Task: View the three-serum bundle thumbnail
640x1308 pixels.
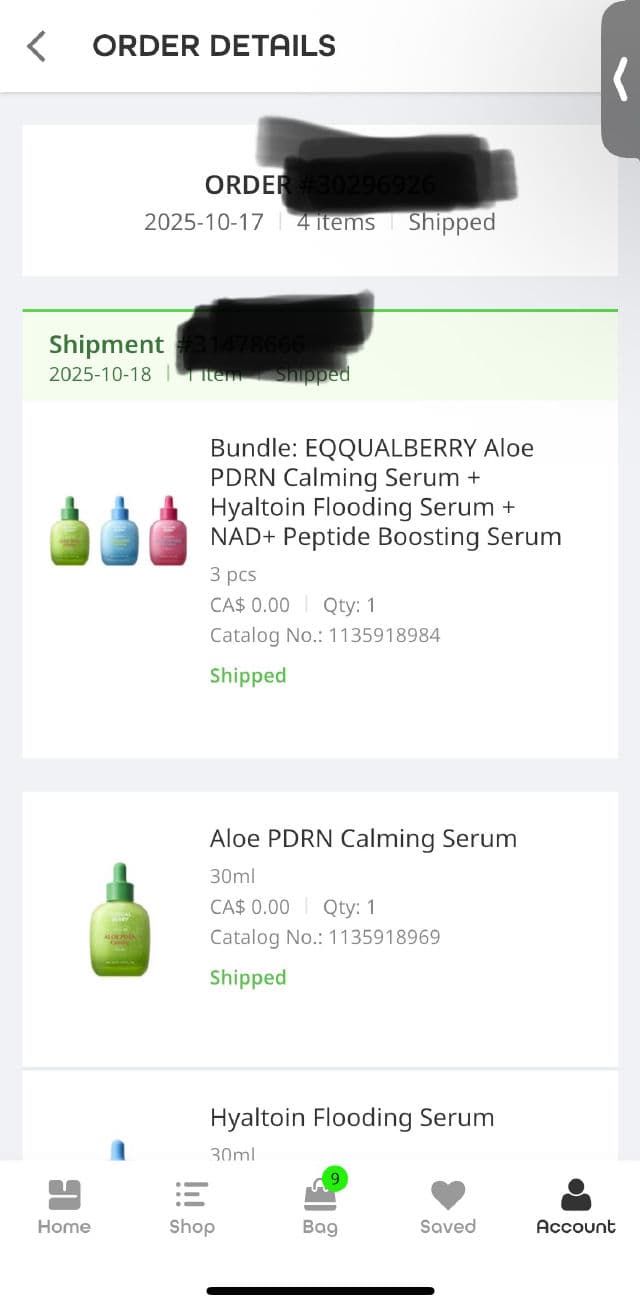Action: [x=119, y=531]
